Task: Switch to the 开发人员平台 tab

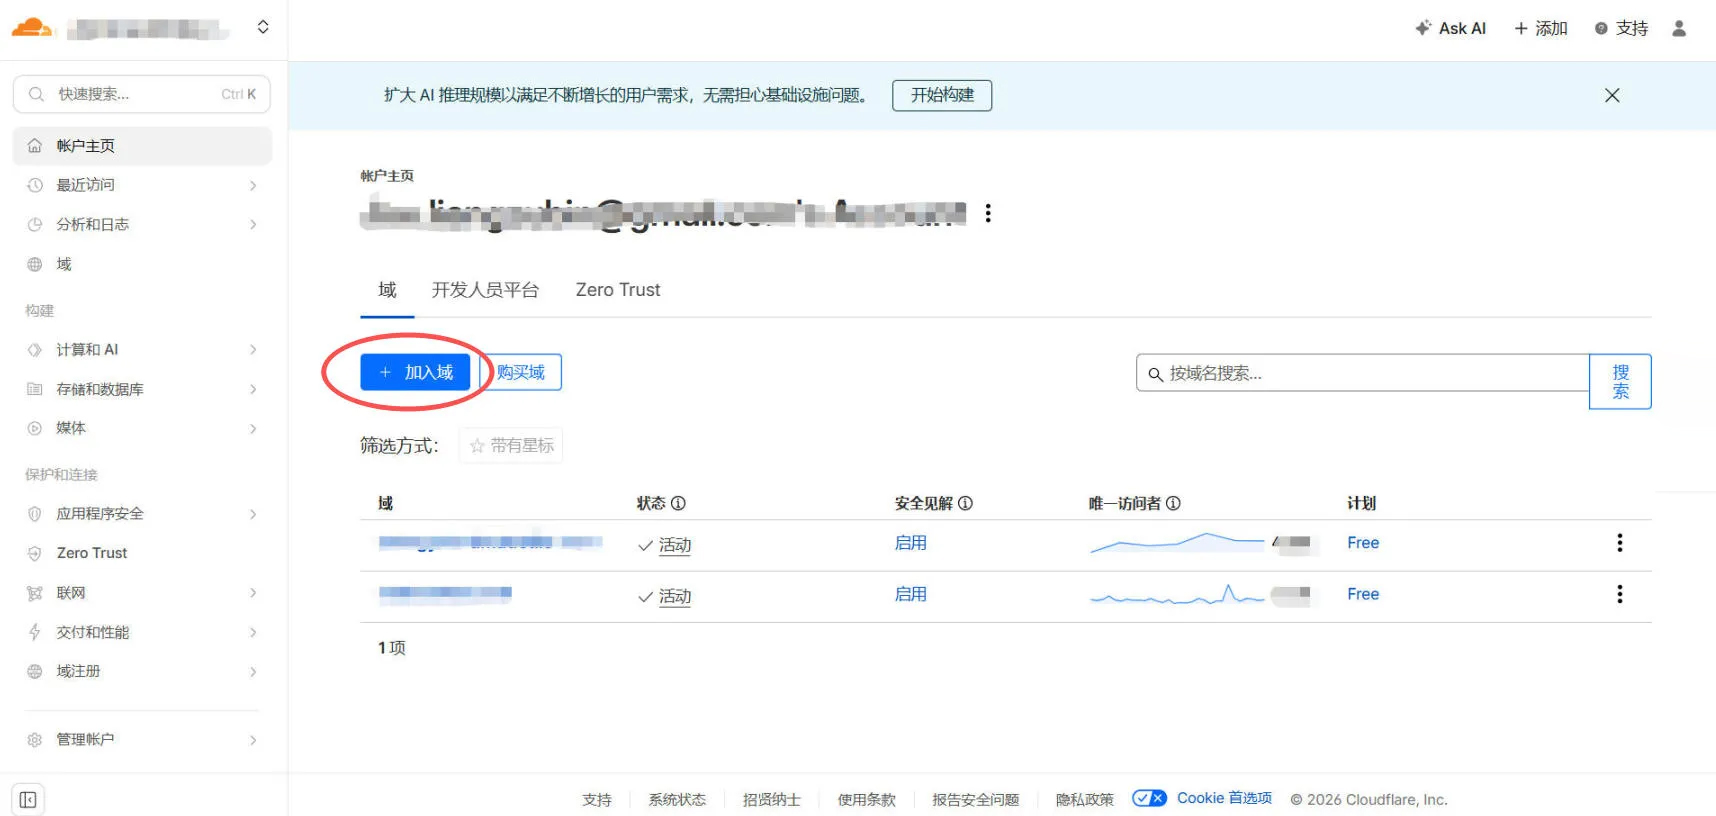Action: click(x=485, y=290)
